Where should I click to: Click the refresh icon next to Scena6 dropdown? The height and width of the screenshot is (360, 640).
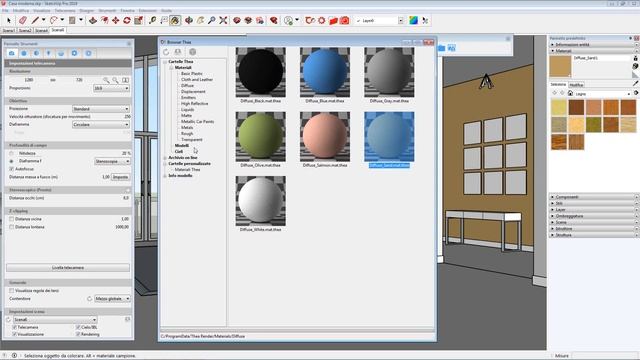click(x=9, y=320)
